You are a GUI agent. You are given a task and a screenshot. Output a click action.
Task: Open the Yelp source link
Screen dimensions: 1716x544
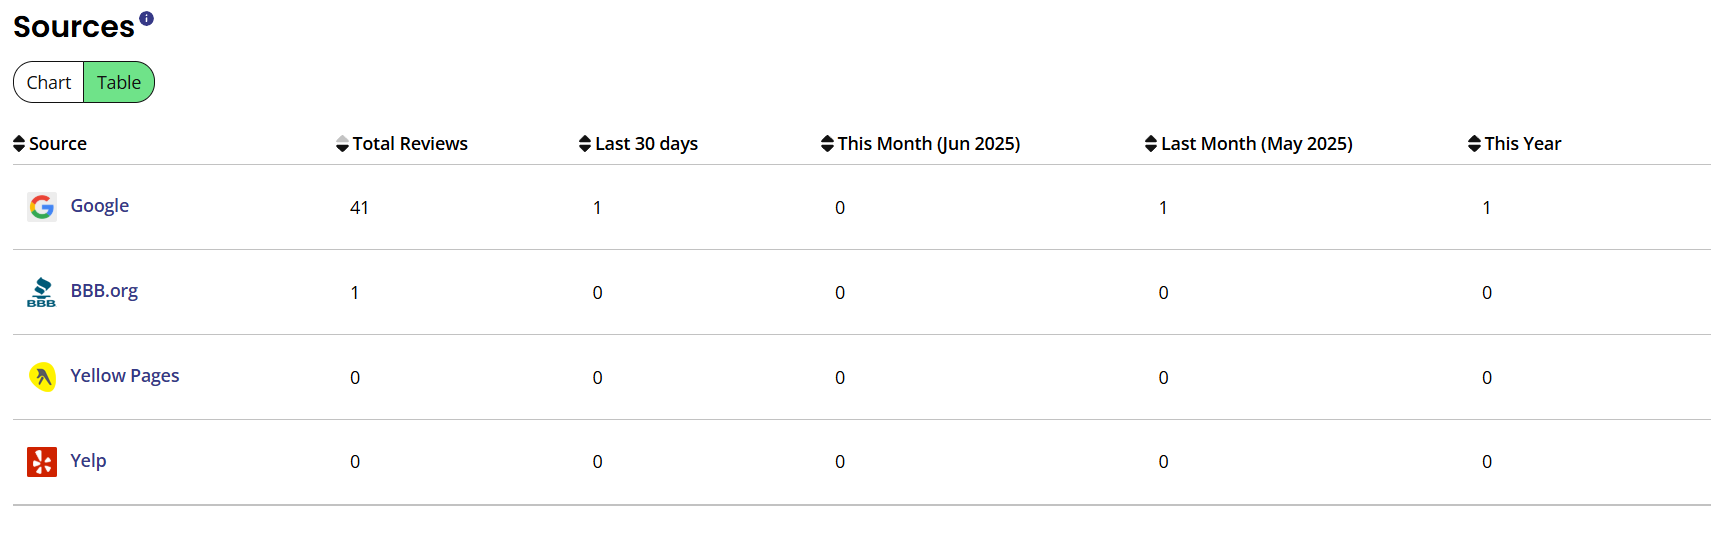click(x=88, y=460)
